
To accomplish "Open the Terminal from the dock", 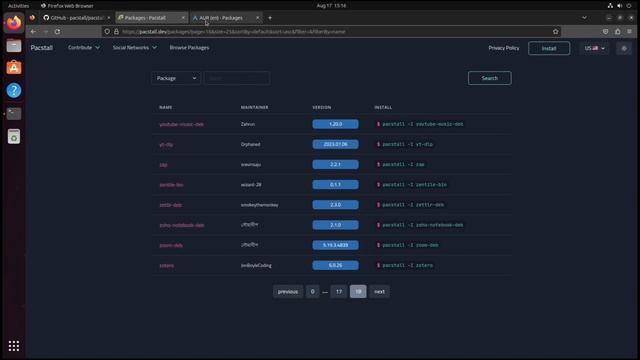I will click(x=14, y=113).
